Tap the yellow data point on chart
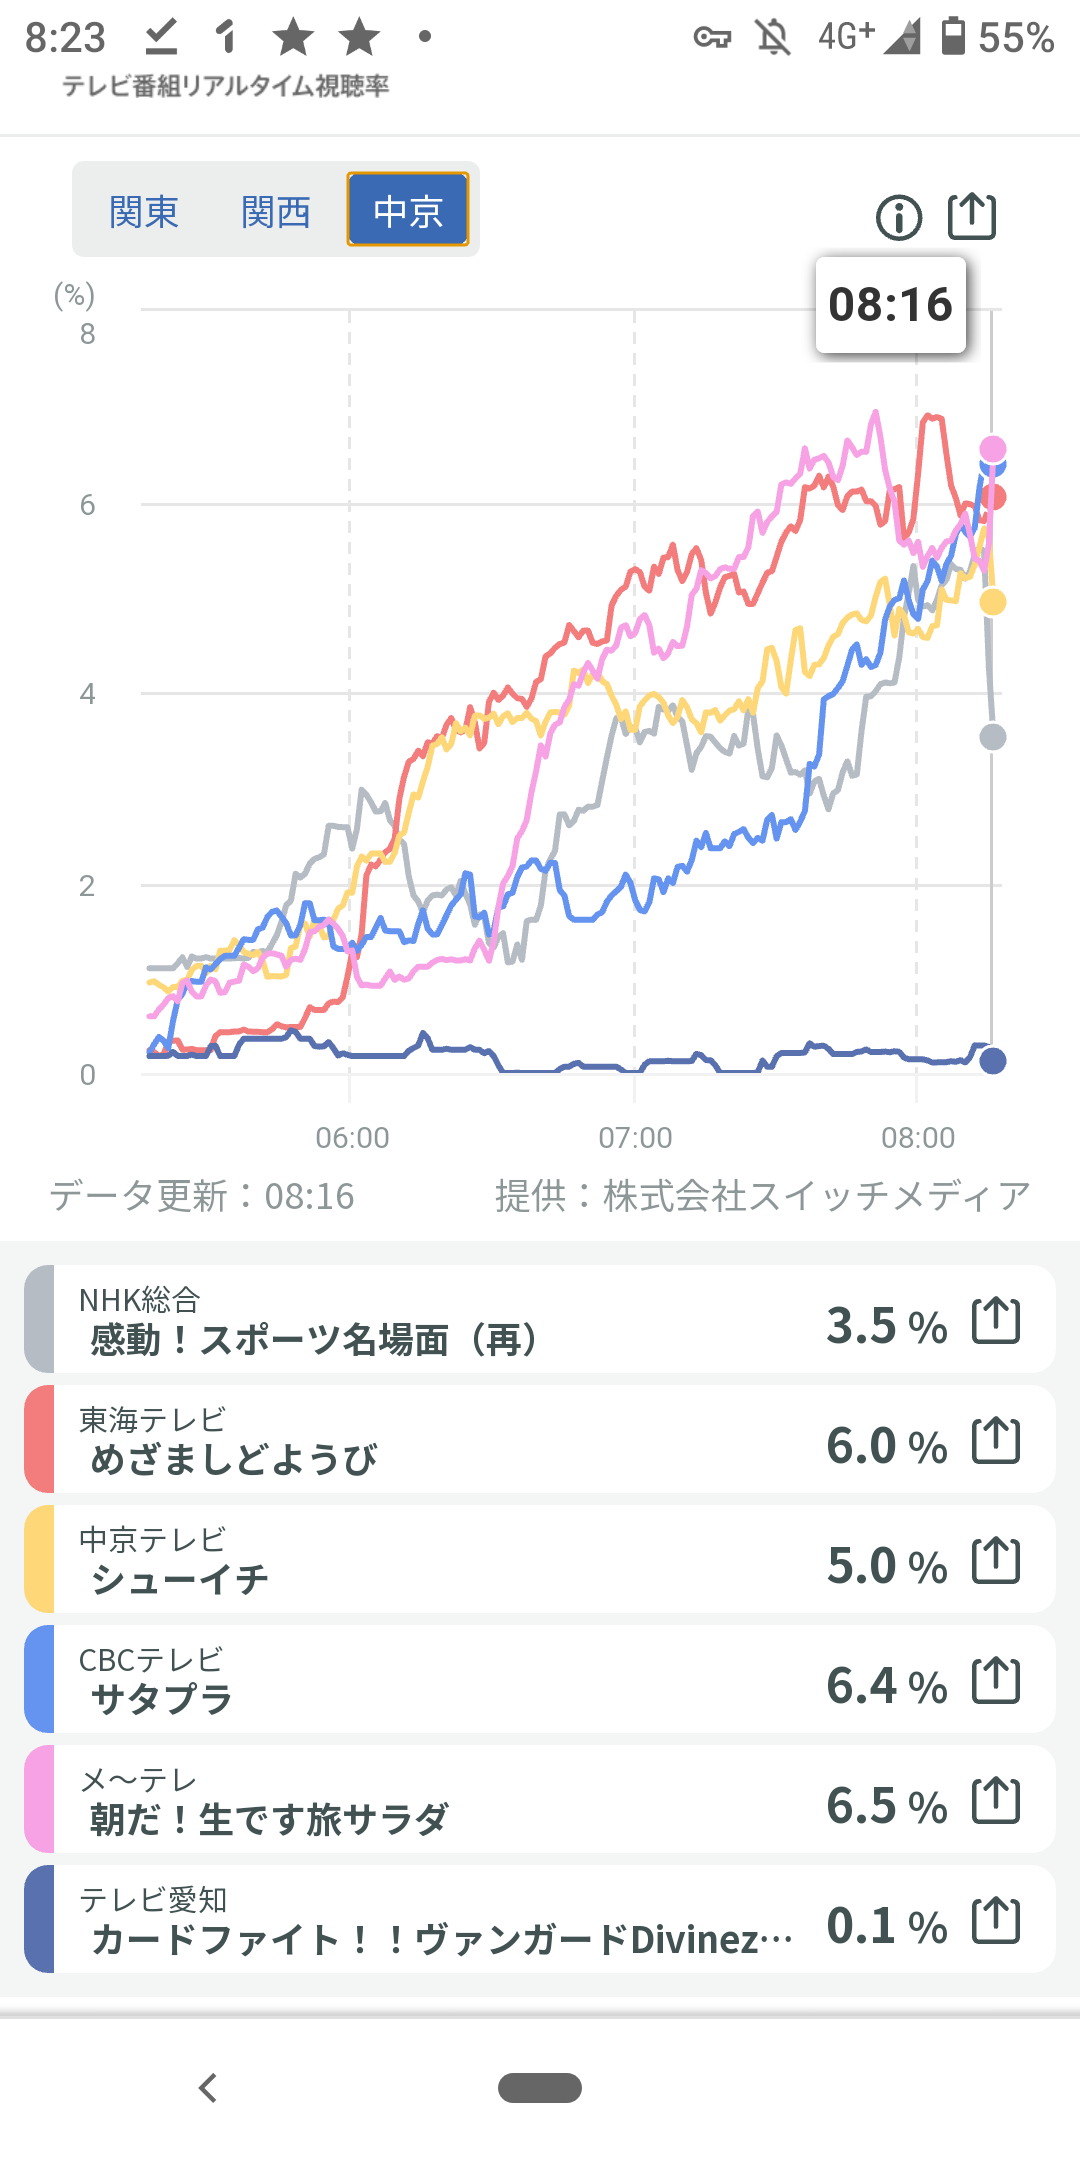The height and width of the screenshot is (2160, 1080). point(992,602)
